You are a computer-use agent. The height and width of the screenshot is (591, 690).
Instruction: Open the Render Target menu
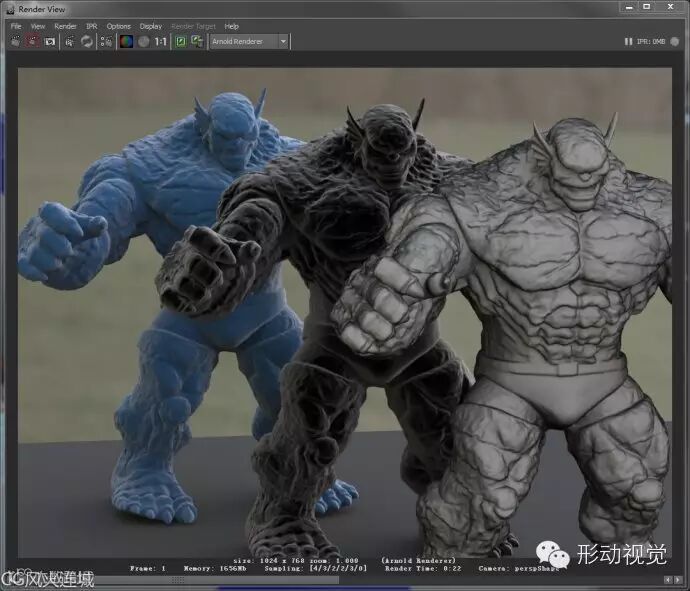click(194, 26)
